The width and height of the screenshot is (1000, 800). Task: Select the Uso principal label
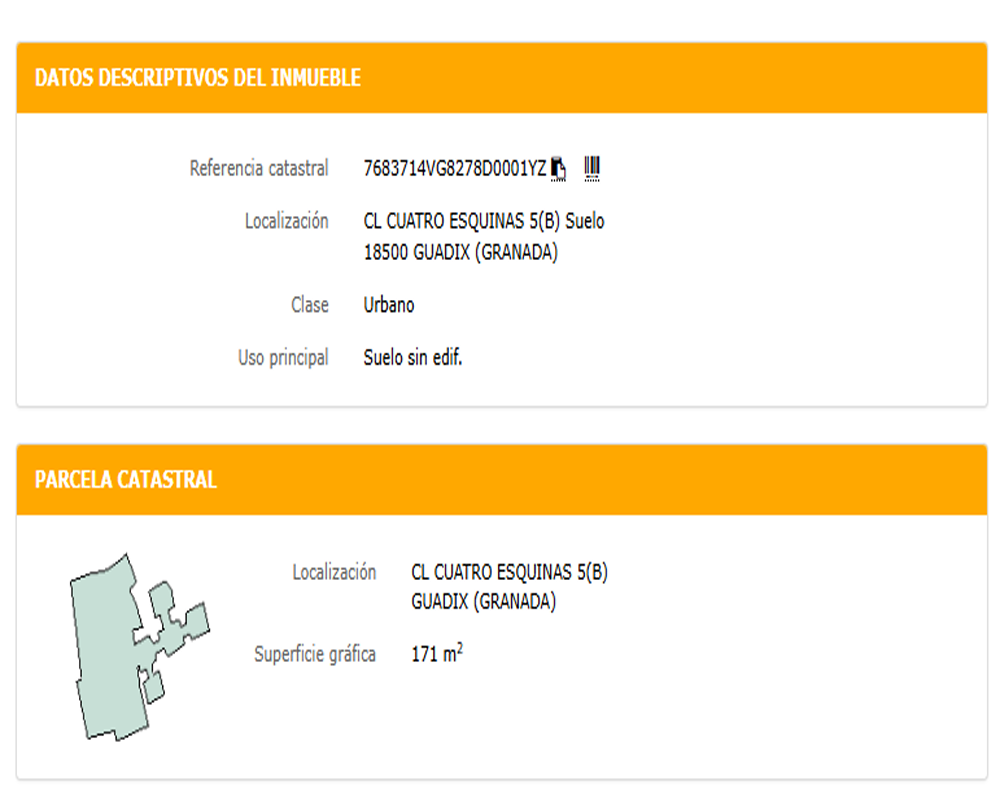(283, 358)
